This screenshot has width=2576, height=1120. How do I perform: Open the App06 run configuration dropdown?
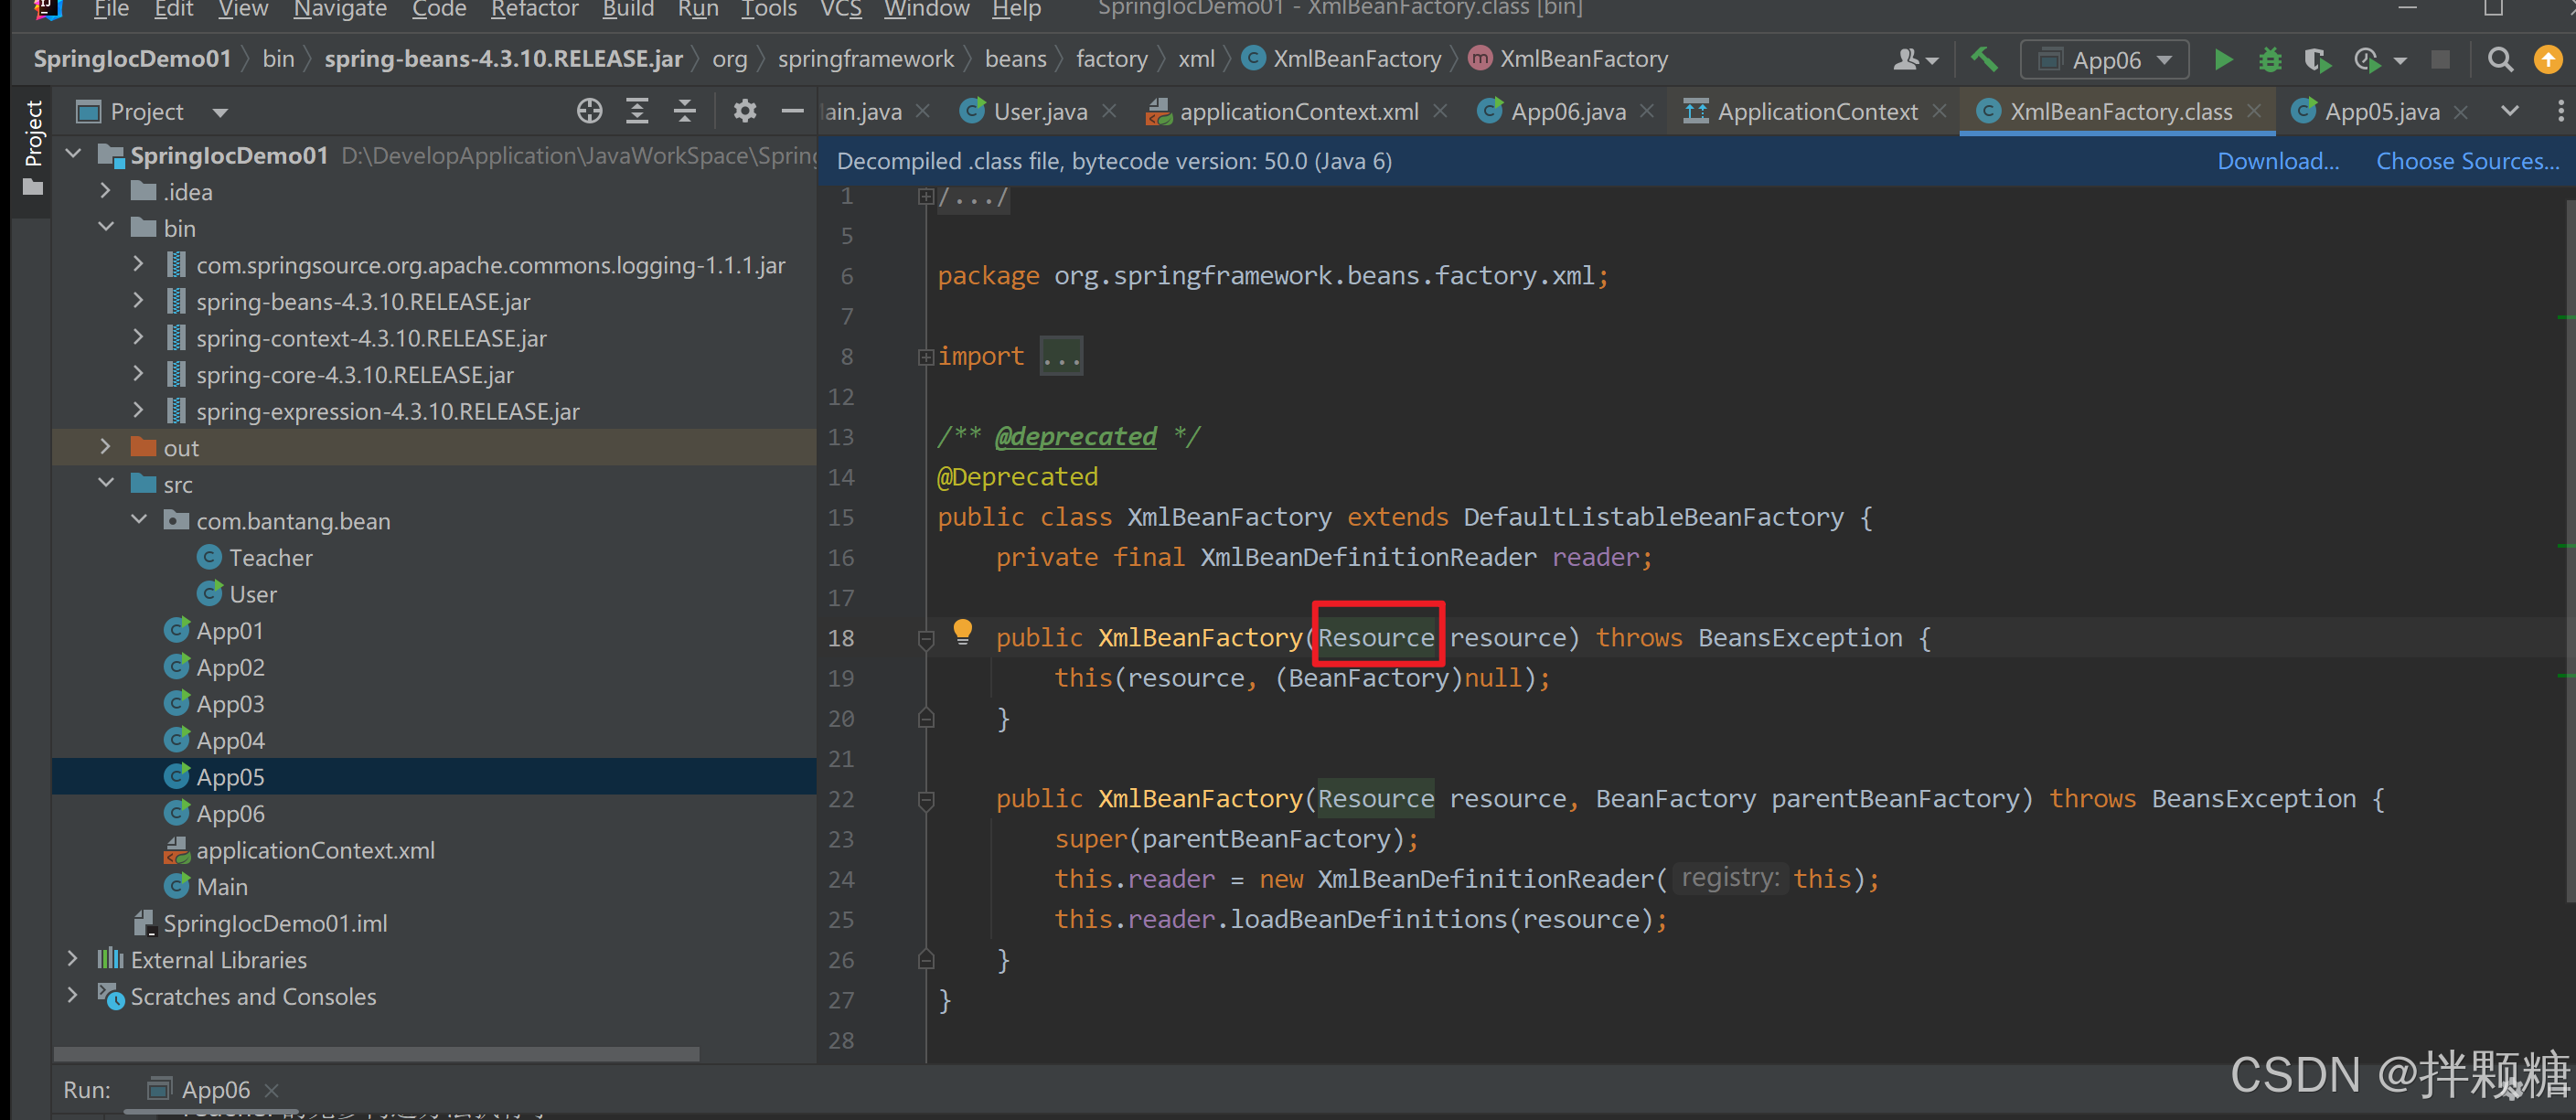coord(2104,60)
